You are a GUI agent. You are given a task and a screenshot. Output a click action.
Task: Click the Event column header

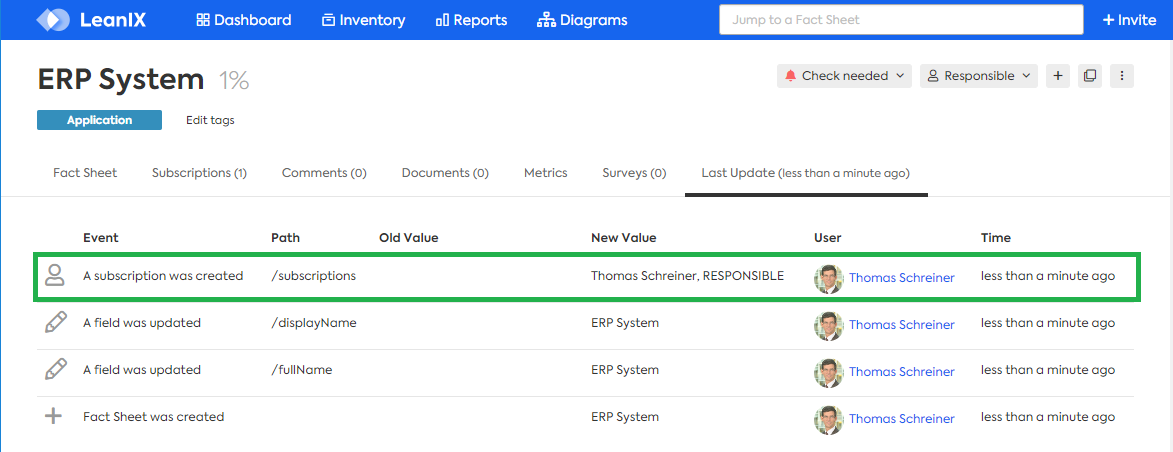tap(101, 238)
